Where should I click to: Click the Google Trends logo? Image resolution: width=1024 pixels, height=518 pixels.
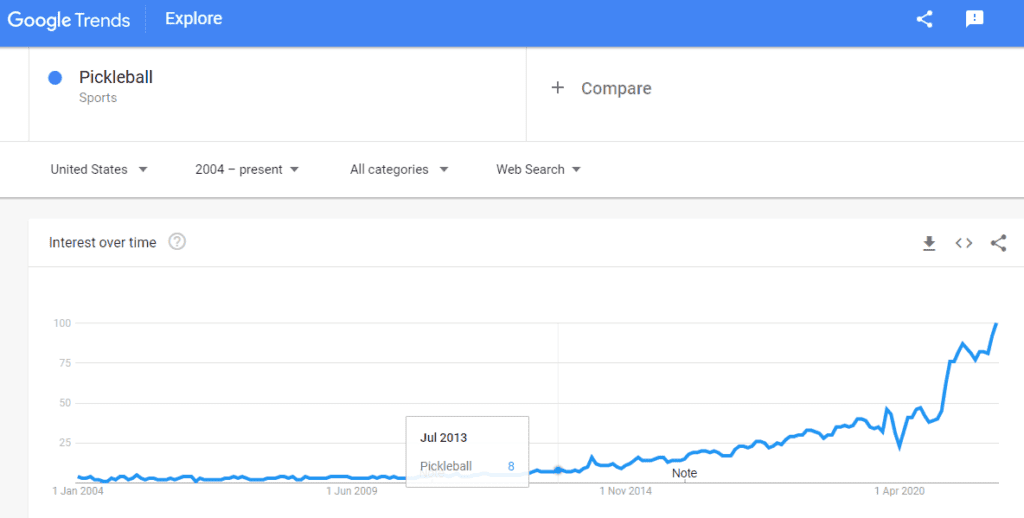click(x=68, y=19)
